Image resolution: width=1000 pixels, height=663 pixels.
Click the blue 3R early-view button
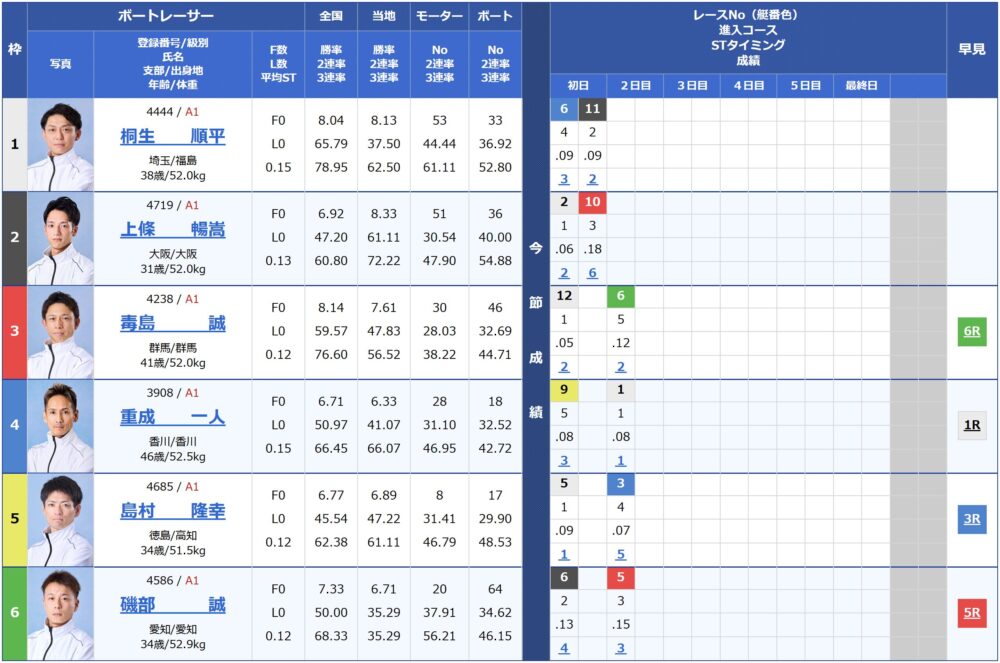(971, 519)
